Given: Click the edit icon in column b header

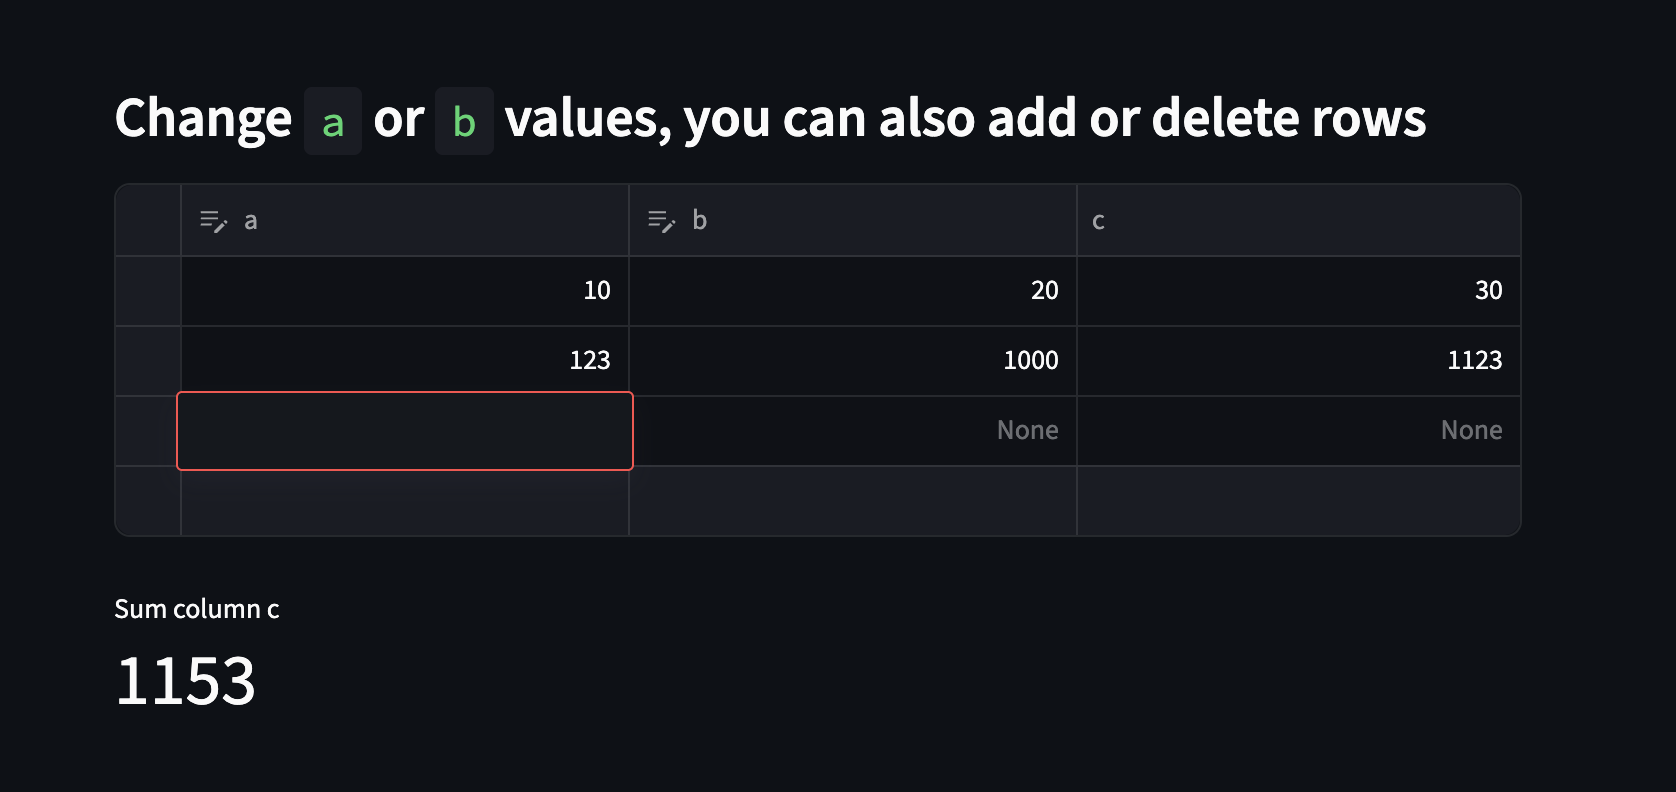Looking at the screenshot, I should point(661,221).
